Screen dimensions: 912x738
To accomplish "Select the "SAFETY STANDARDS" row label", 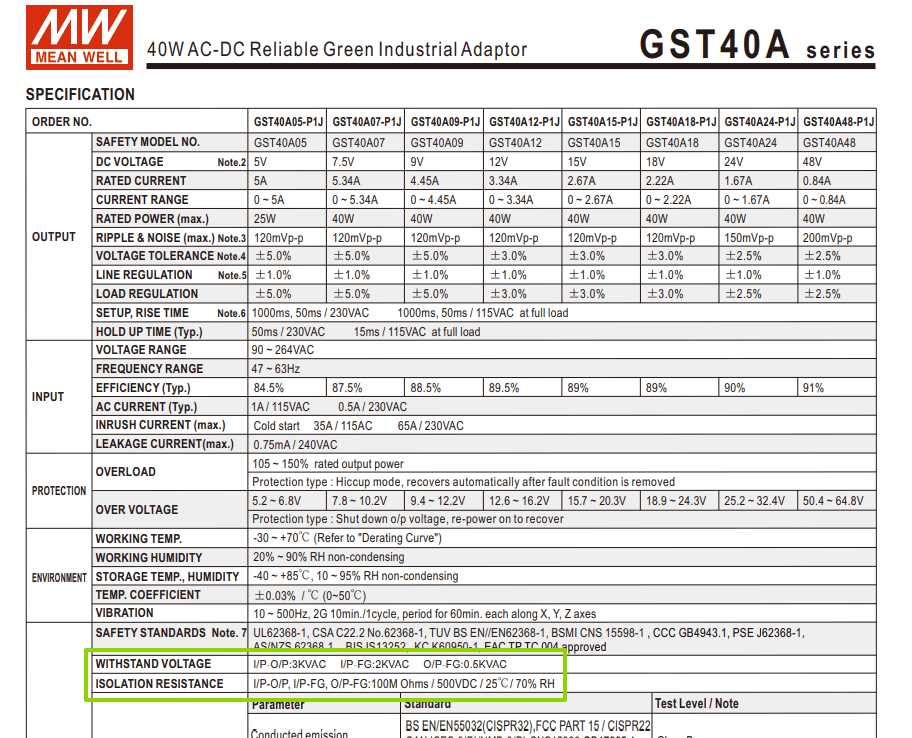I will 151,633.
